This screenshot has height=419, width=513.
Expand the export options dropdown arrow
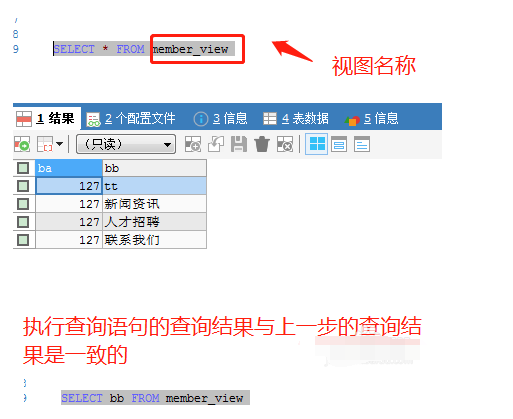tap(59, 144)
